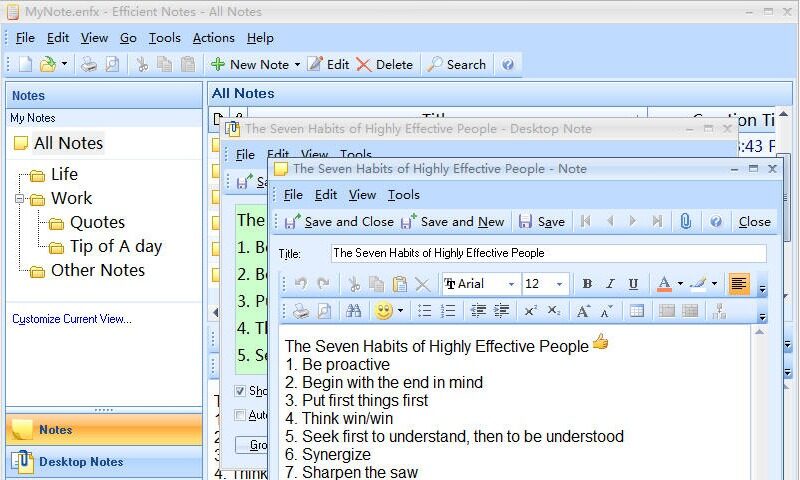Open the View menu in the Note window

click(362, 195)
